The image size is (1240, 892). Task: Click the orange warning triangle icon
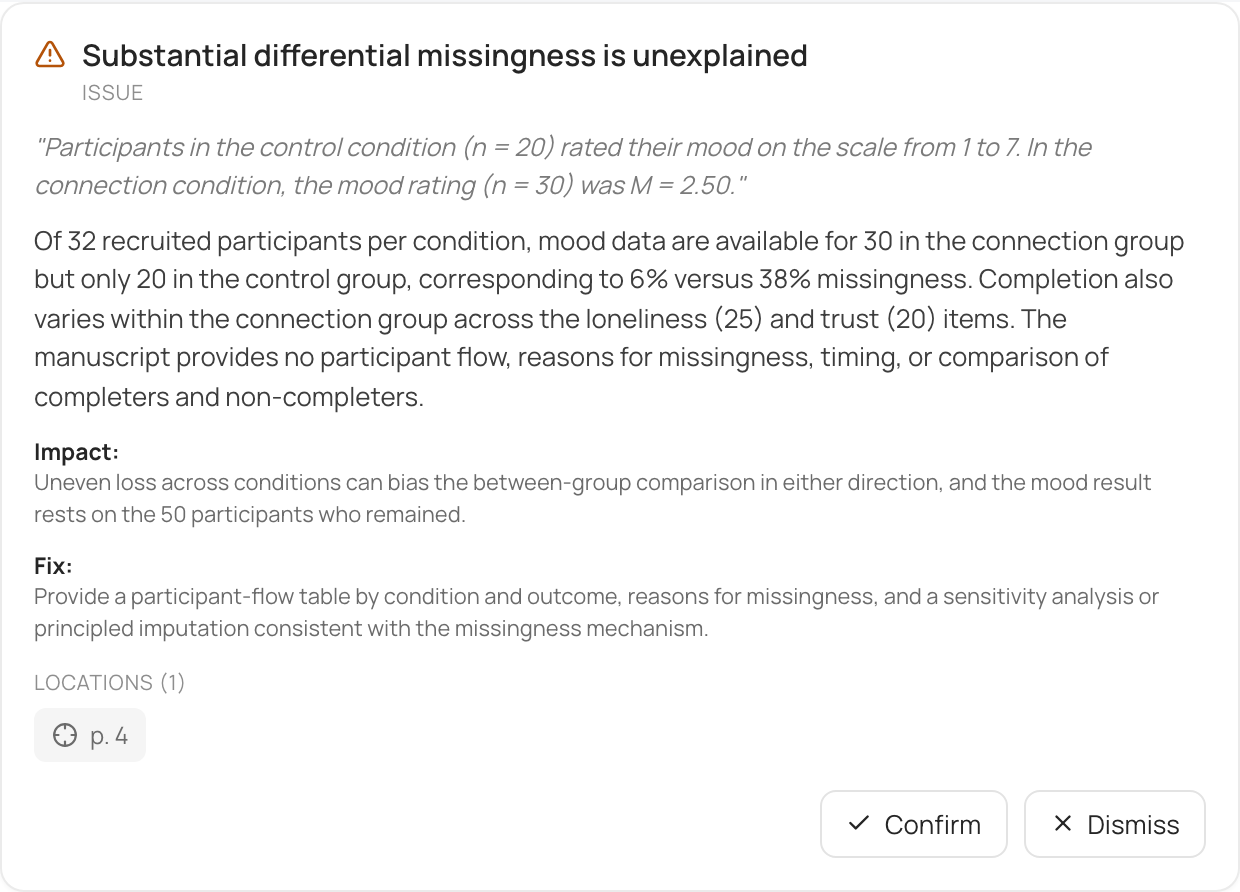(x=50, y=55)
